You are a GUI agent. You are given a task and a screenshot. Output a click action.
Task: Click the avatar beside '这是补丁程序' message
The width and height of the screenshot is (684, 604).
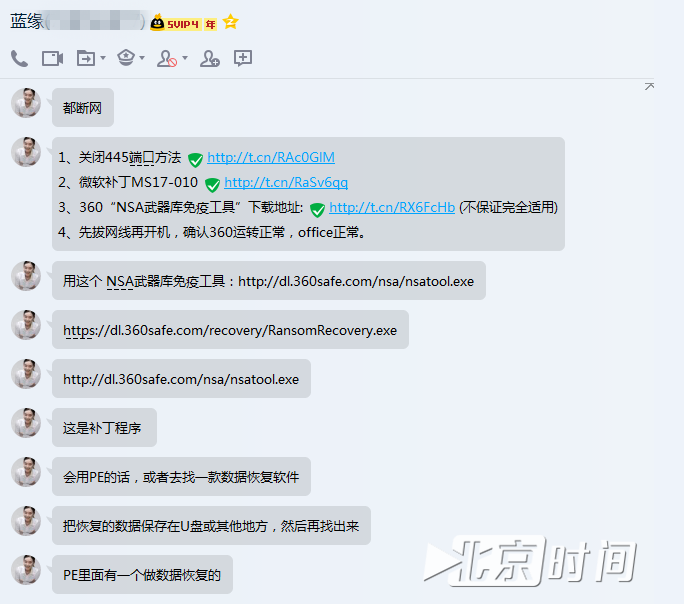[x=26, y=422]
